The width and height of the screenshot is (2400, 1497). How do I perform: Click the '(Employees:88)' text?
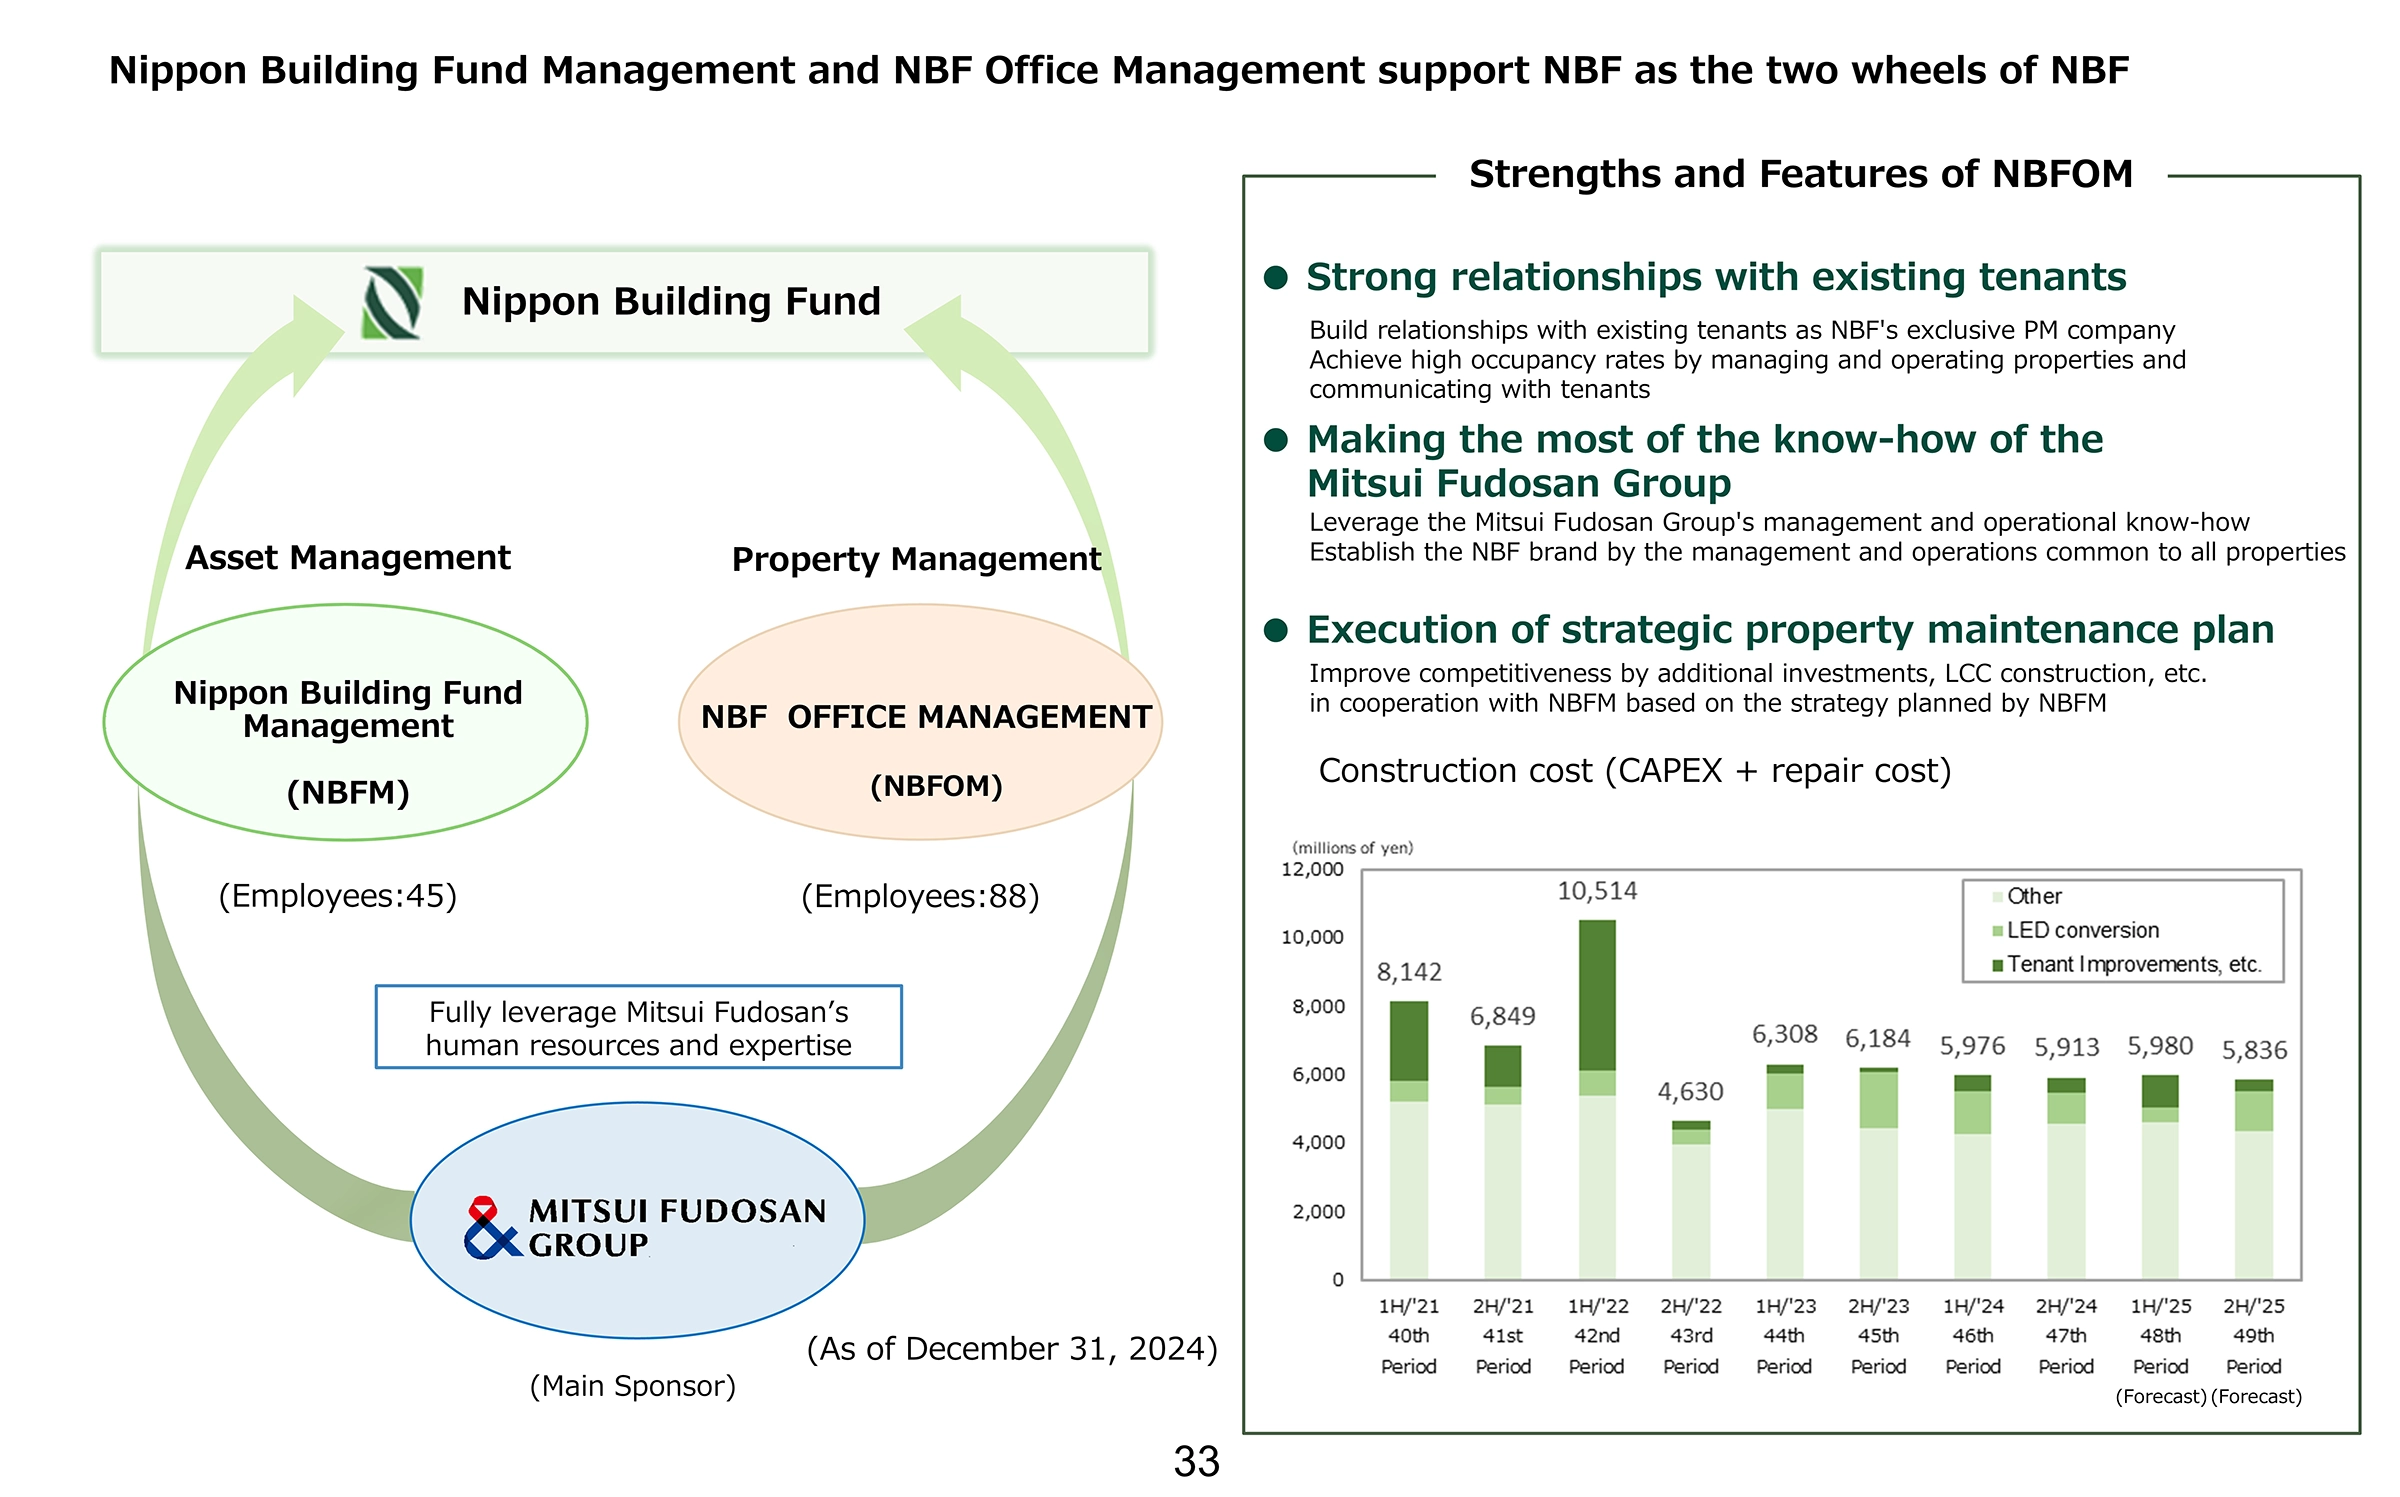point(921,896)
